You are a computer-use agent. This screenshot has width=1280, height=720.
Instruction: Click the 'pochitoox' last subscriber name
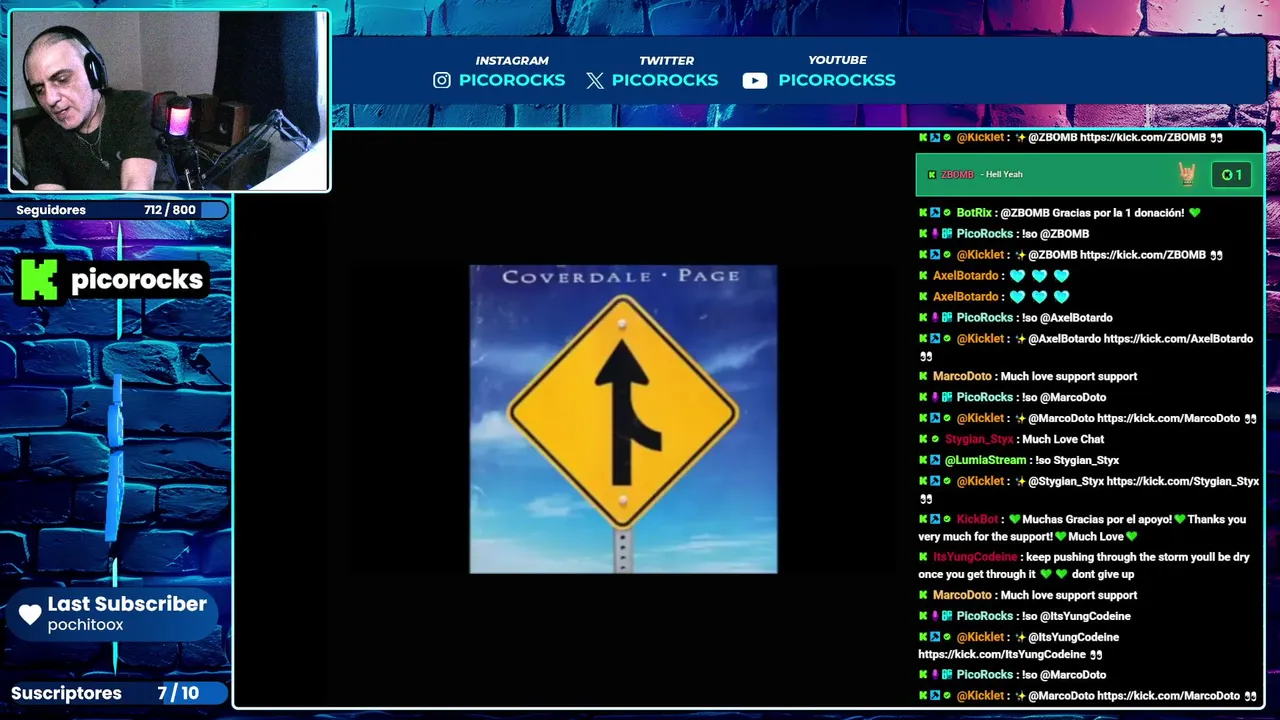tap(85, 625)
